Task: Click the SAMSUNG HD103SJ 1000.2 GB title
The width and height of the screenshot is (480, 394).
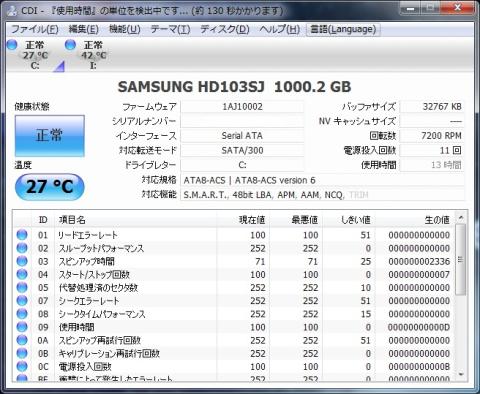Action: coord(234,87)
